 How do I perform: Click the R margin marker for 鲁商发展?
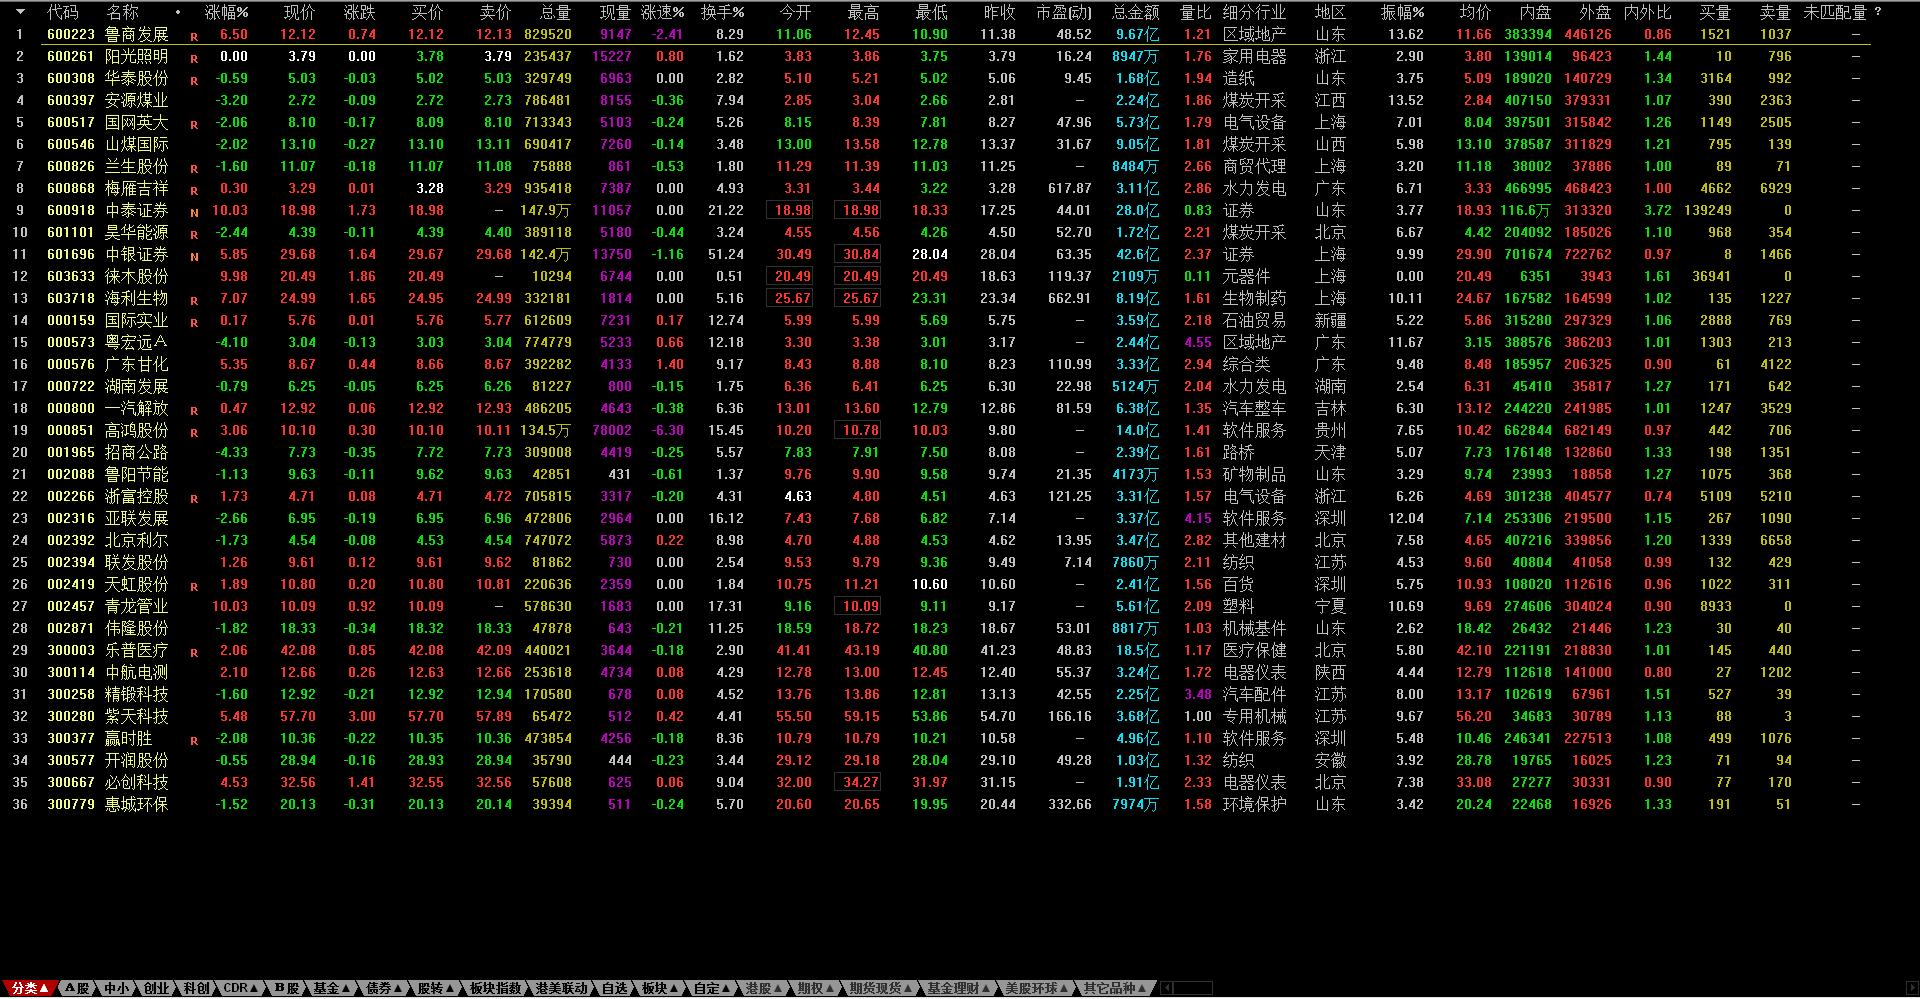(194, 36)
